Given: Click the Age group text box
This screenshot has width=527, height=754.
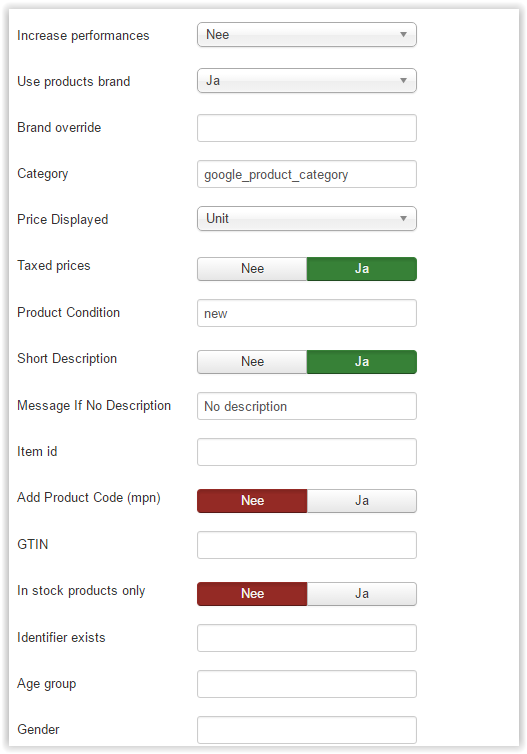Looking at the screenshot, I should coord(307,684).
